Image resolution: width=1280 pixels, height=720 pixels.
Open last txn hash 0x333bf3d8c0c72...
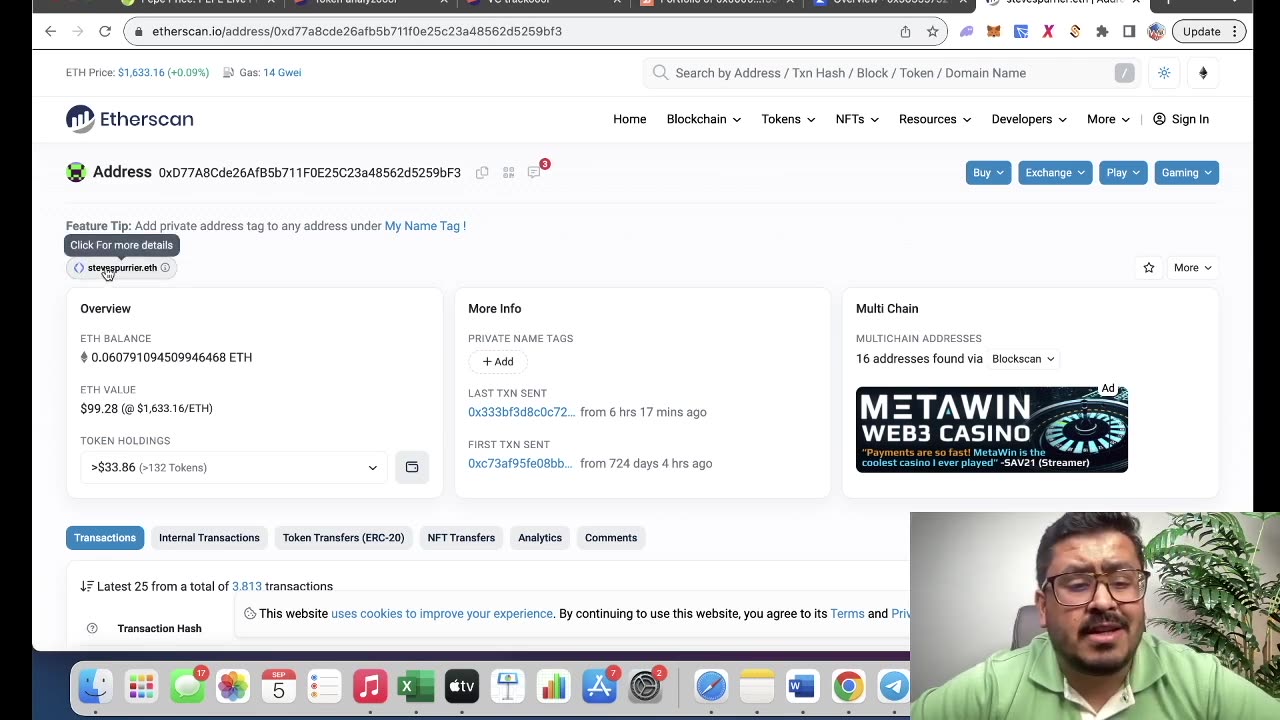pyautogui.click(x=522, y=412)
